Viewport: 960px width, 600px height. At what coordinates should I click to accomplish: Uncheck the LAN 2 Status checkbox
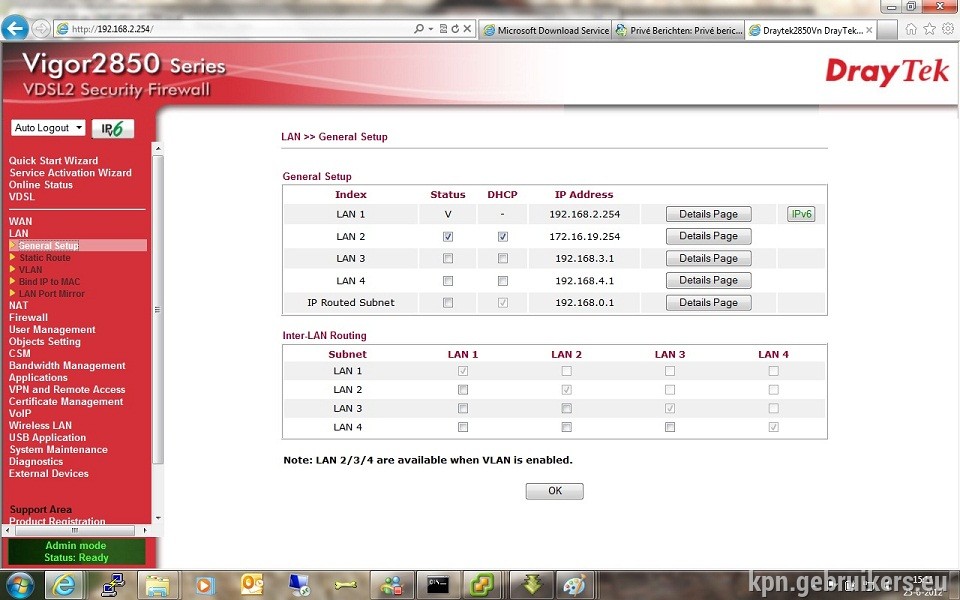[448, 236]
